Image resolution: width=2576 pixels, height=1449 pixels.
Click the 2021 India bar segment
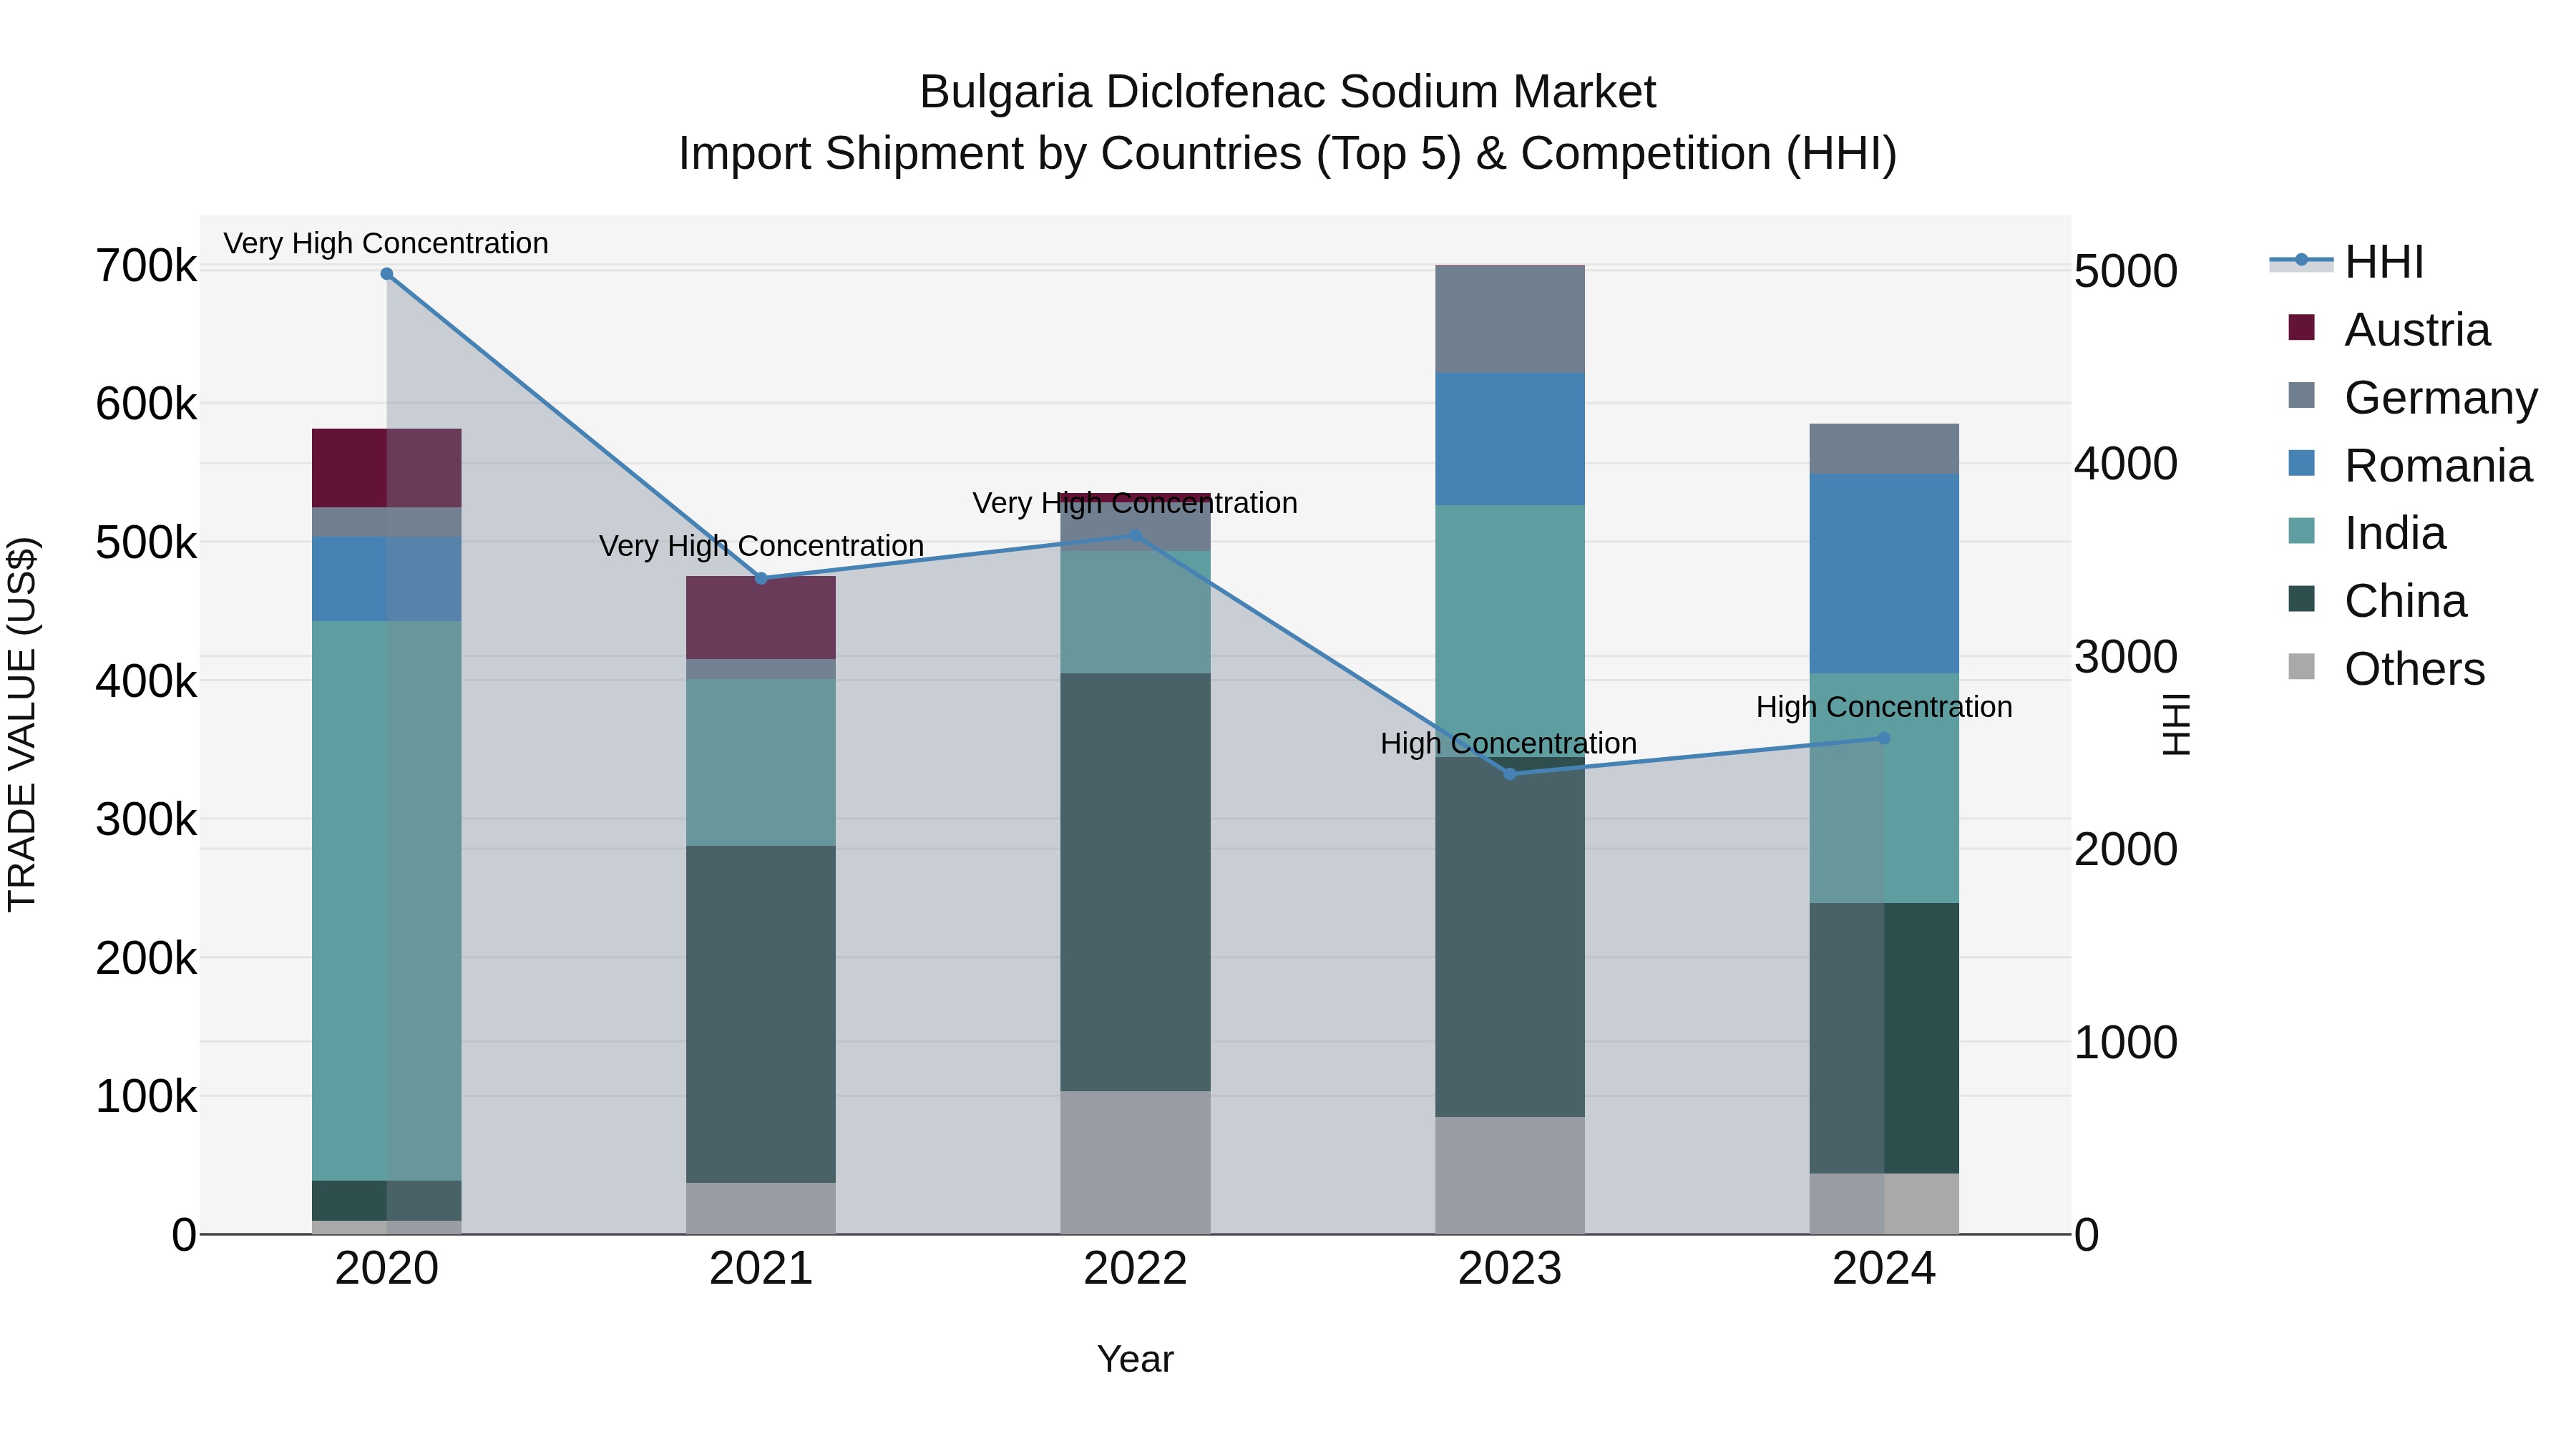[761, 763]
